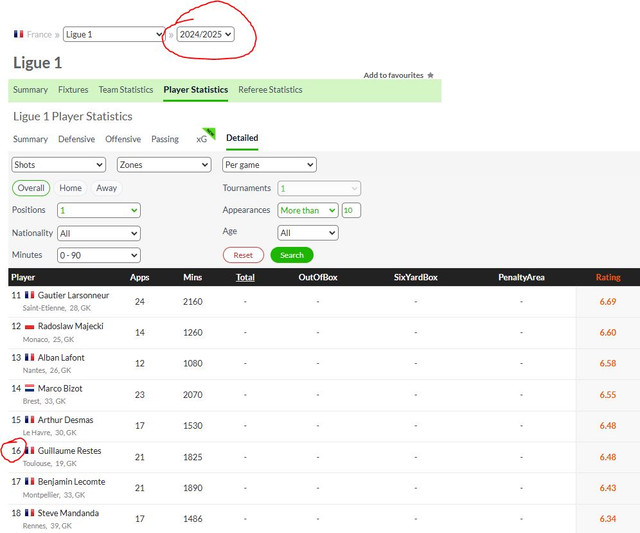Open the Shots category dropdown

[58, 165]
